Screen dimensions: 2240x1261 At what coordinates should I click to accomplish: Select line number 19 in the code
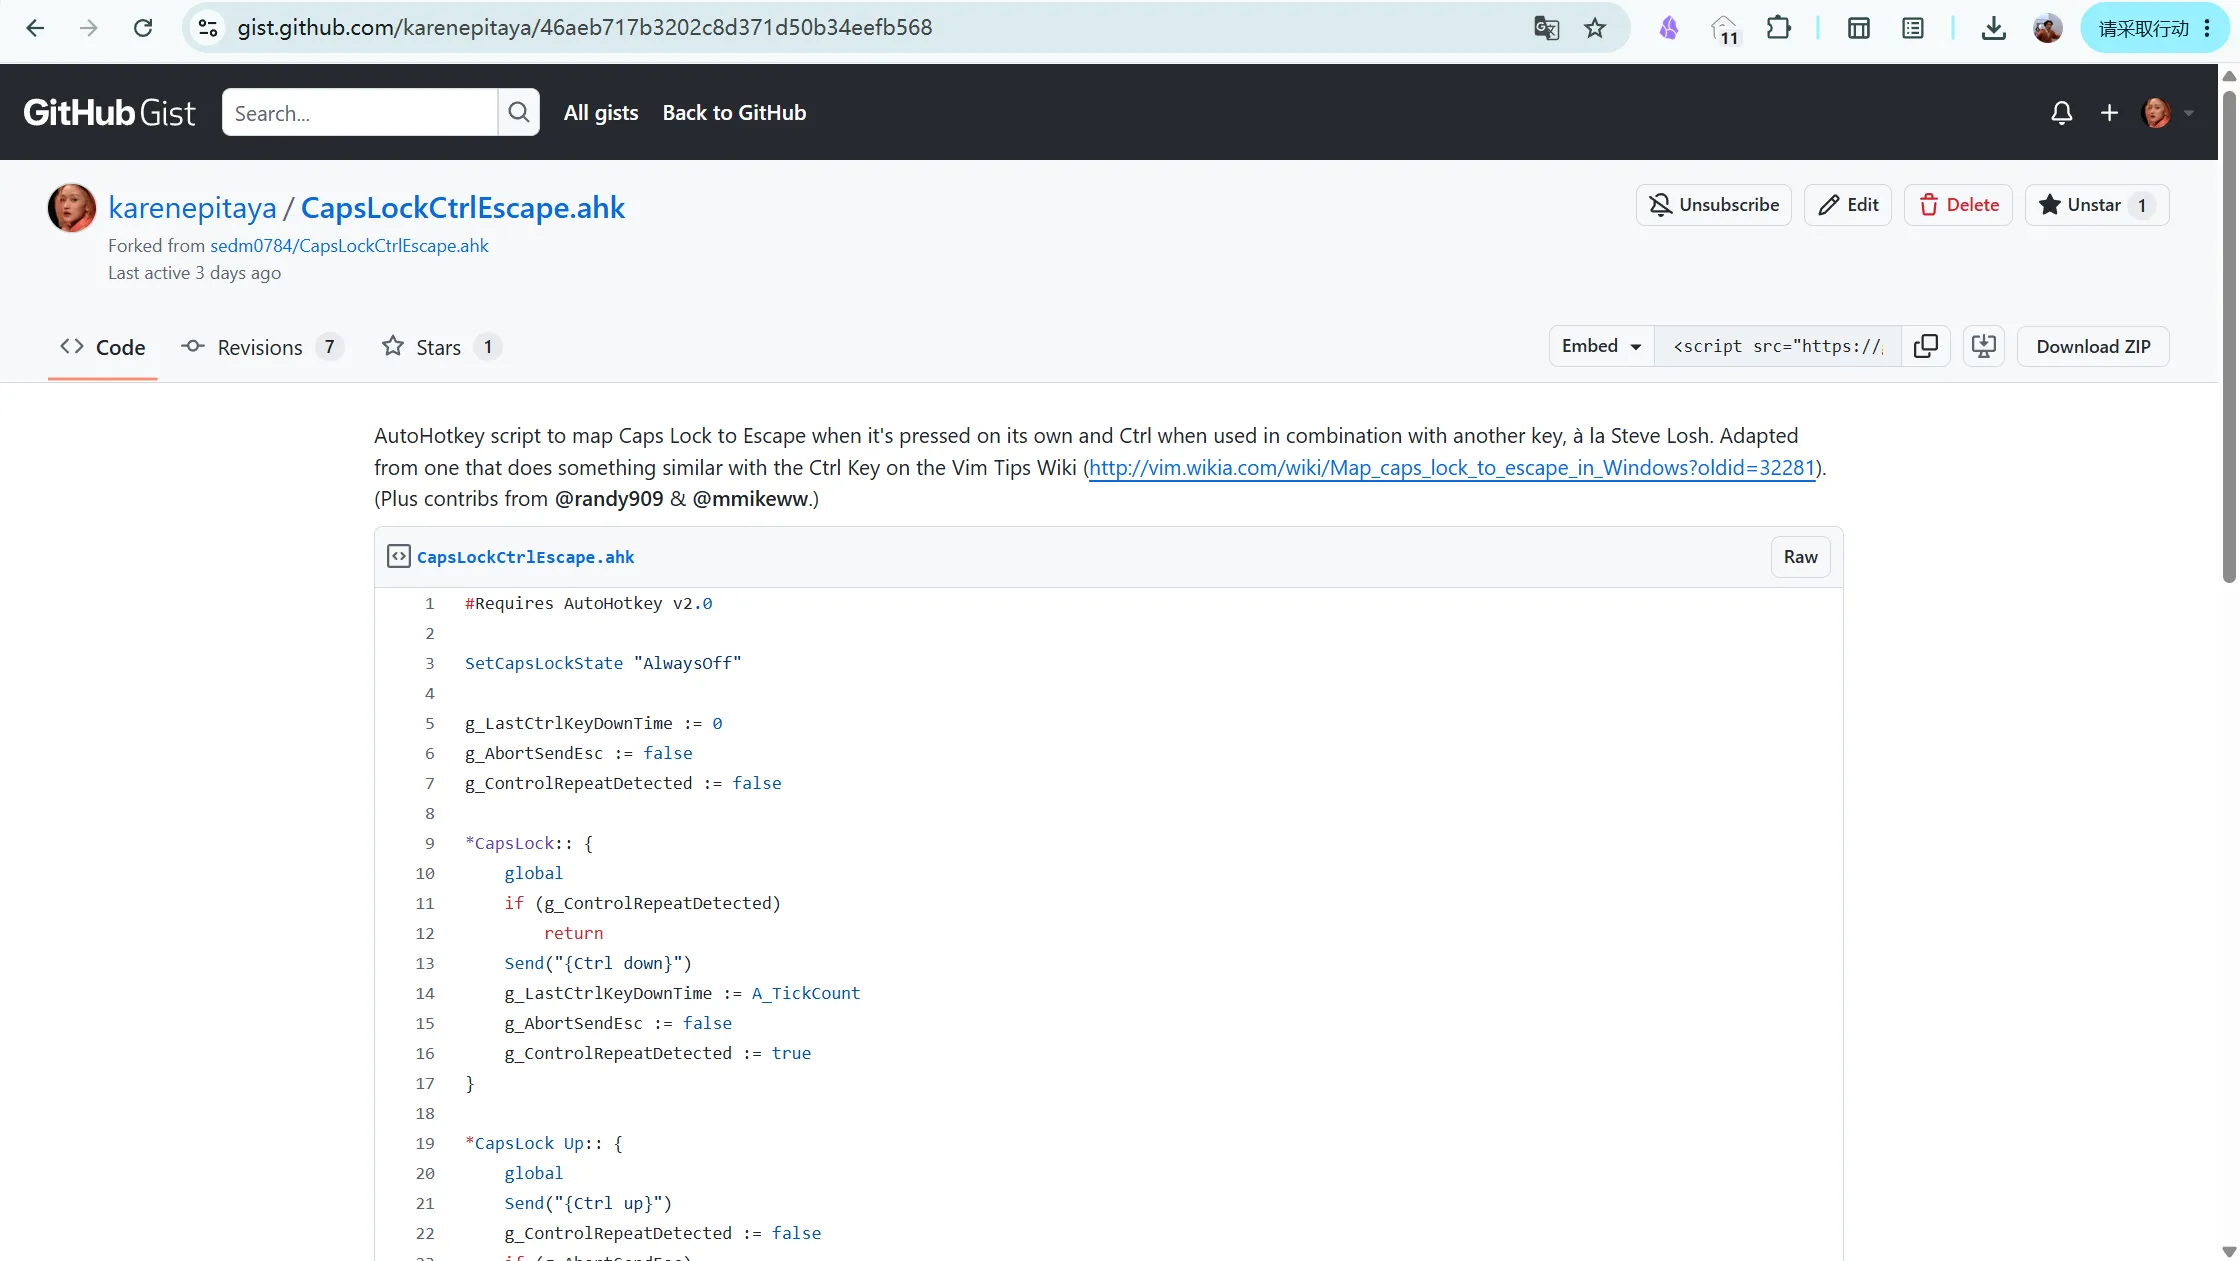coord(425,1143)
